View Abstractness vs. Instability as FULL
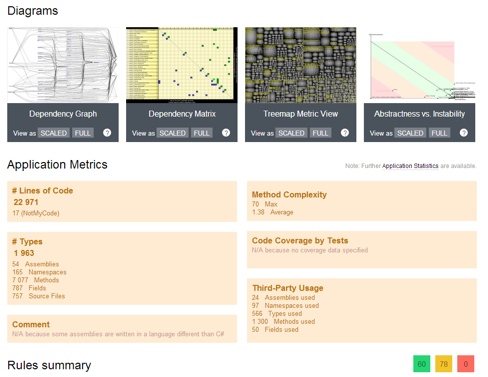The image size is (488, 377). [x=439, y=133]
